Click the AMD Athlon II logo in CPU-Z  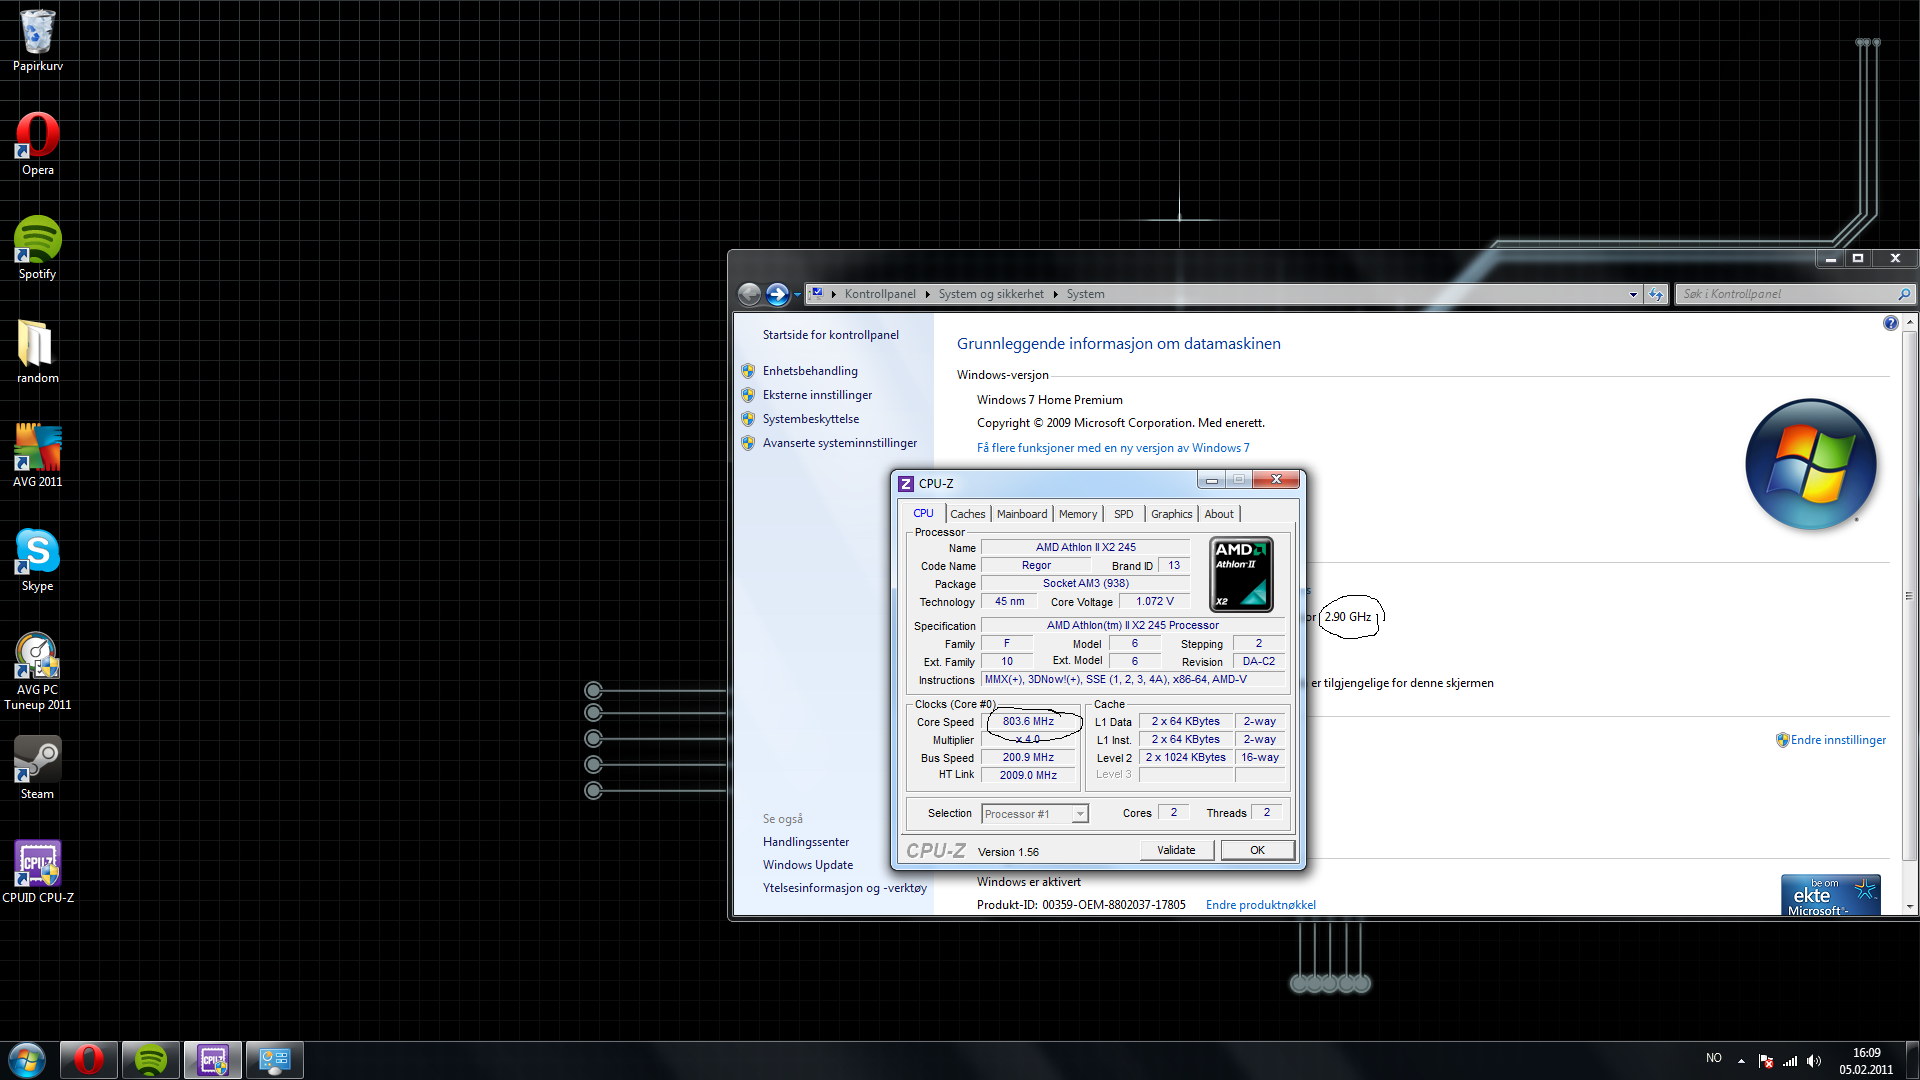coord(1241,575)
